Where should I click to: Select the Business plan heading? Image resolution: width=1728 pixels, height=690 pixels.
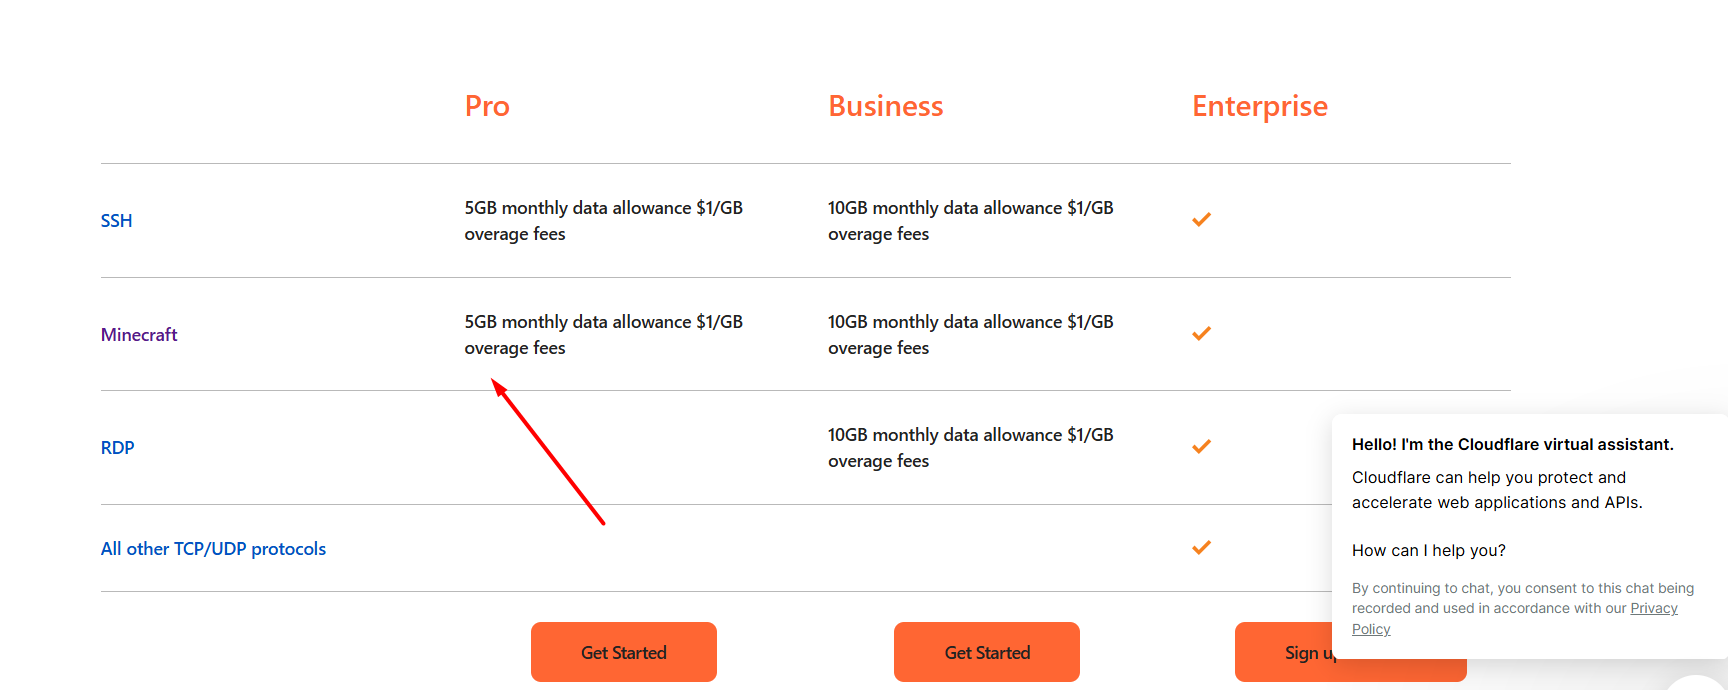886,106
